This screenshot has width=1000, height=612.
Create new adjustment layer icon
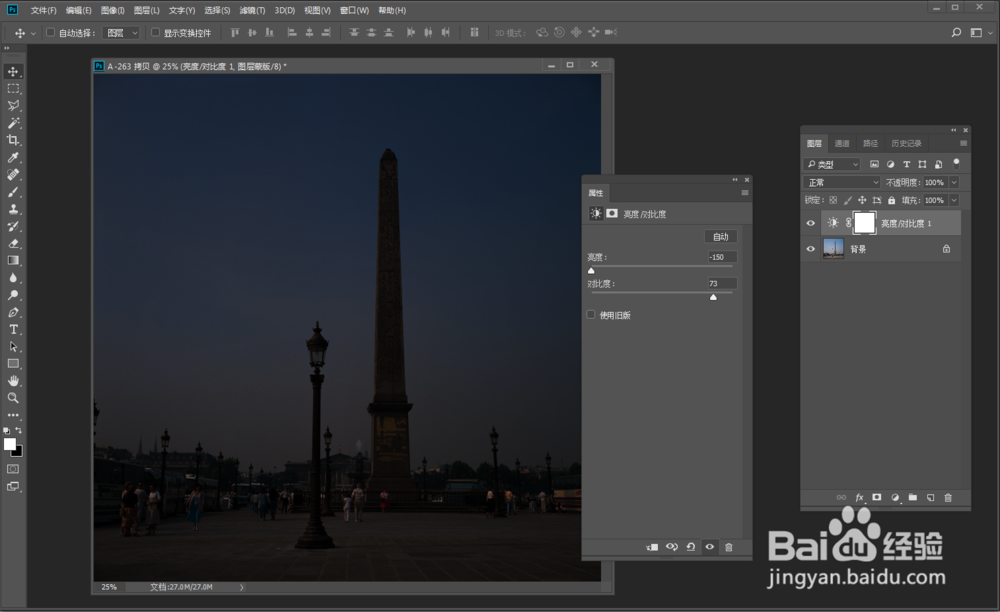895,498
